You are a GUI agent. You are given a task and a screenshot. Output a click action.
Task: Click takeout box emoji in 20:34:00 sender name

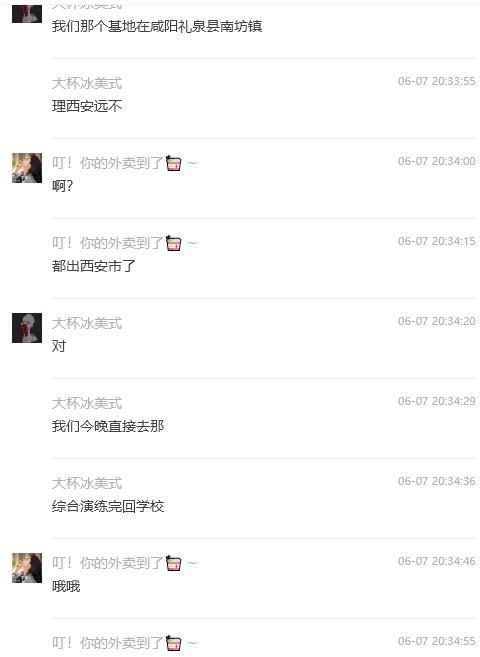173,163
